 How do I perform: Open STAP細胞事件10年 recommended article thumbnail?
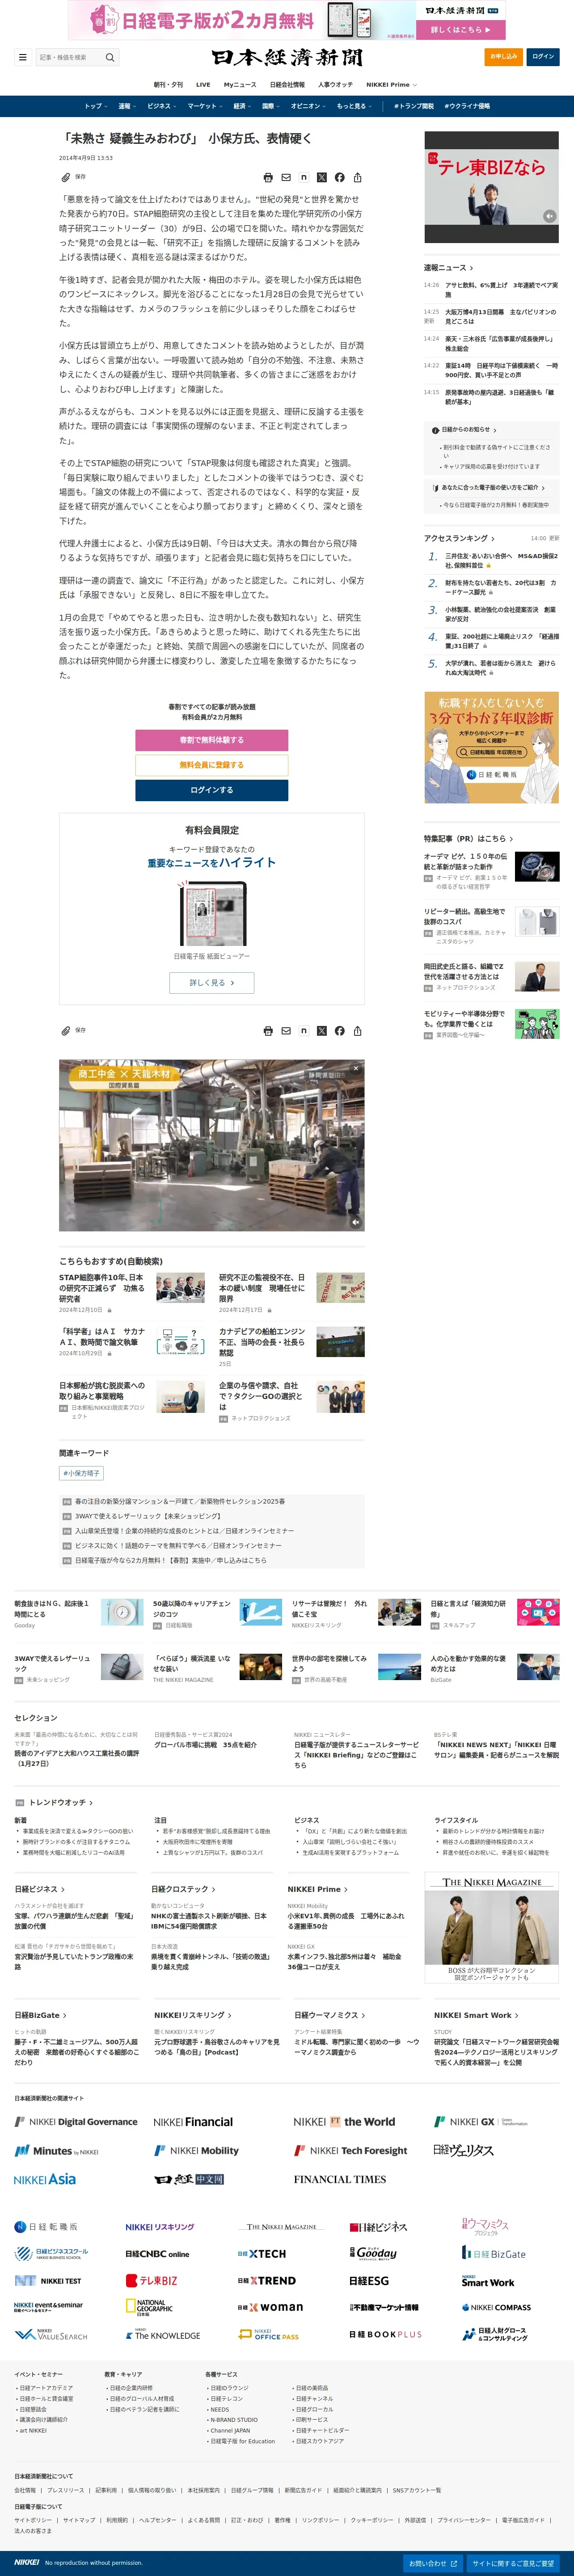point(181,1288)
